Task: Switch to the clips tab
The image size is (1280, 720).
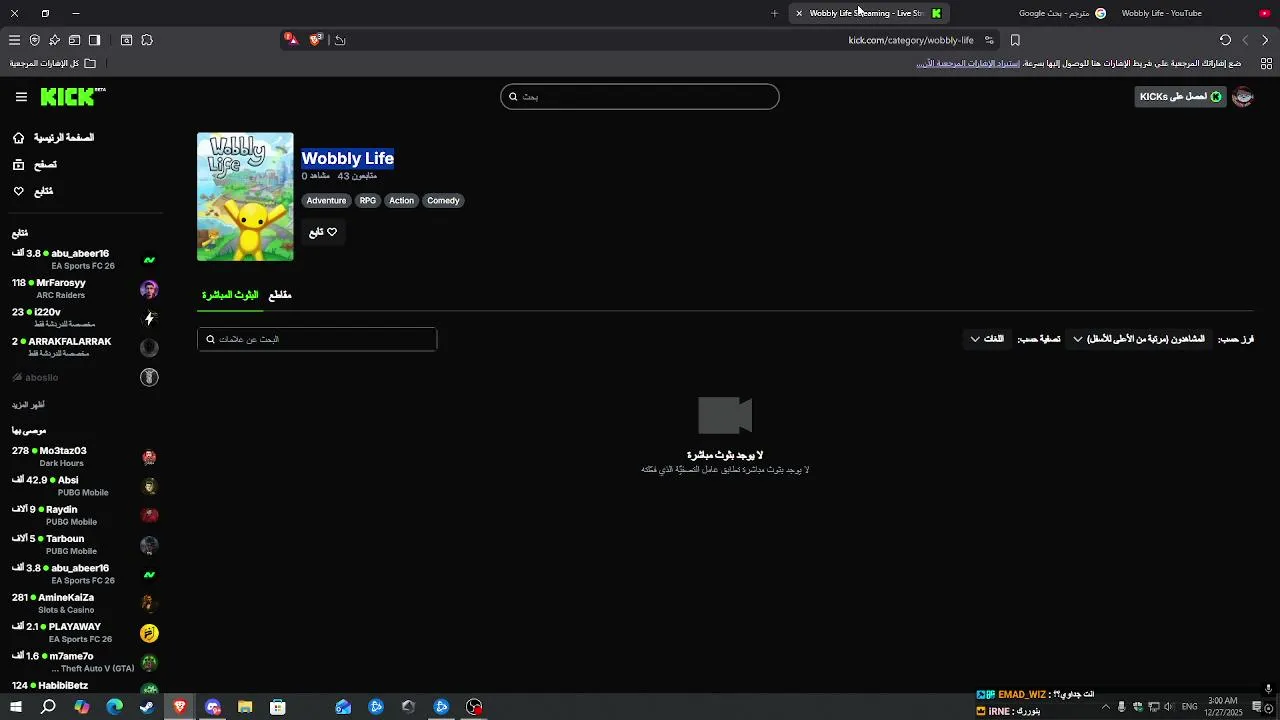Action: pyautogui.click(x=280, y=295)
